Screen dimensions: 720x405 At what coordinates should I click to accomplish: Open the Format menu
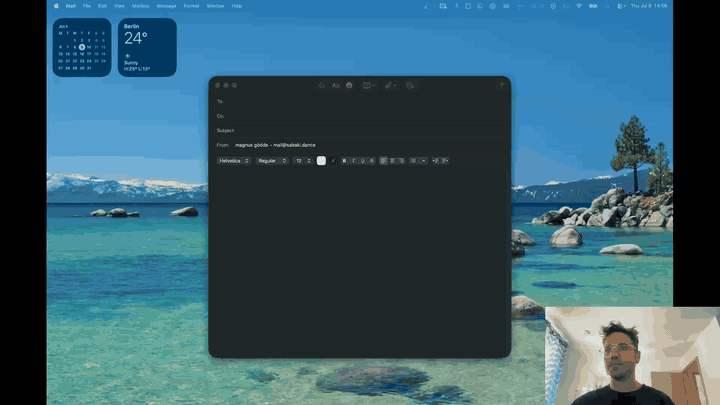coord(191,6)
